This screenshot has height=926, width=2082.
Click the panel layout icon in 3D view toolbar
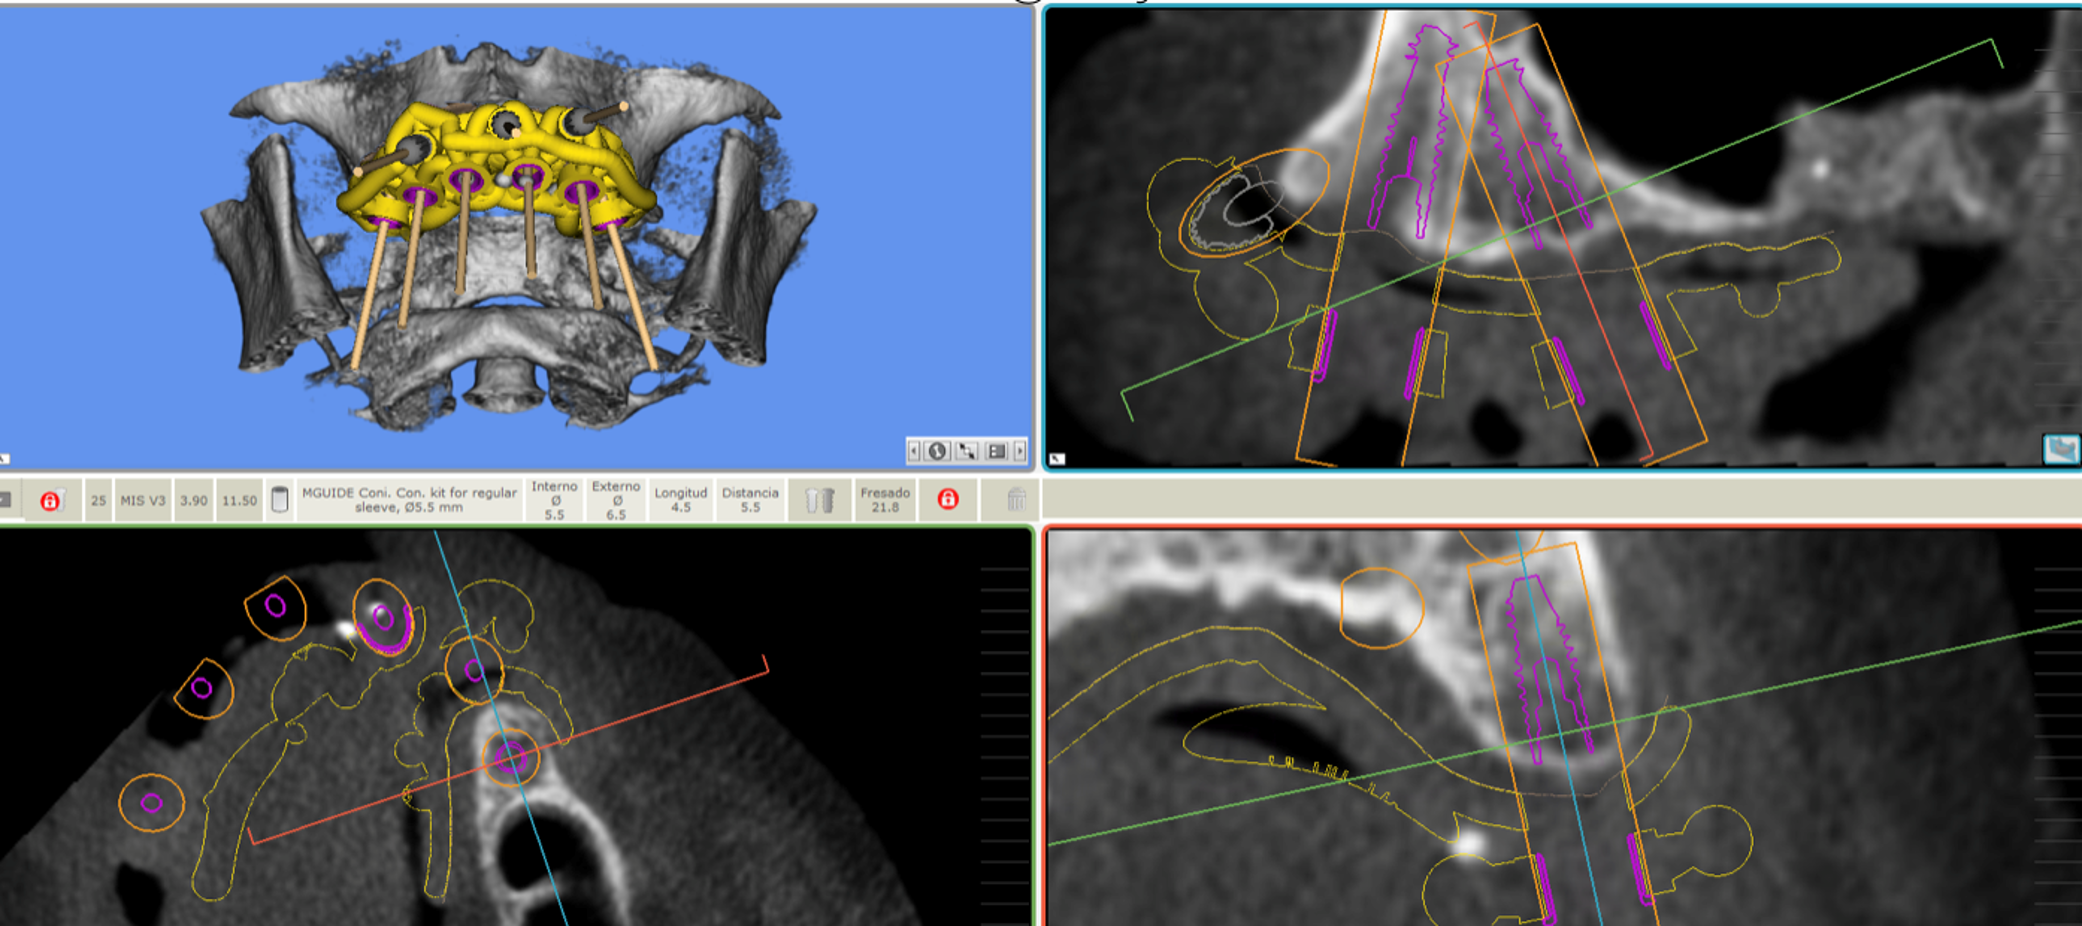pos(996,451)
